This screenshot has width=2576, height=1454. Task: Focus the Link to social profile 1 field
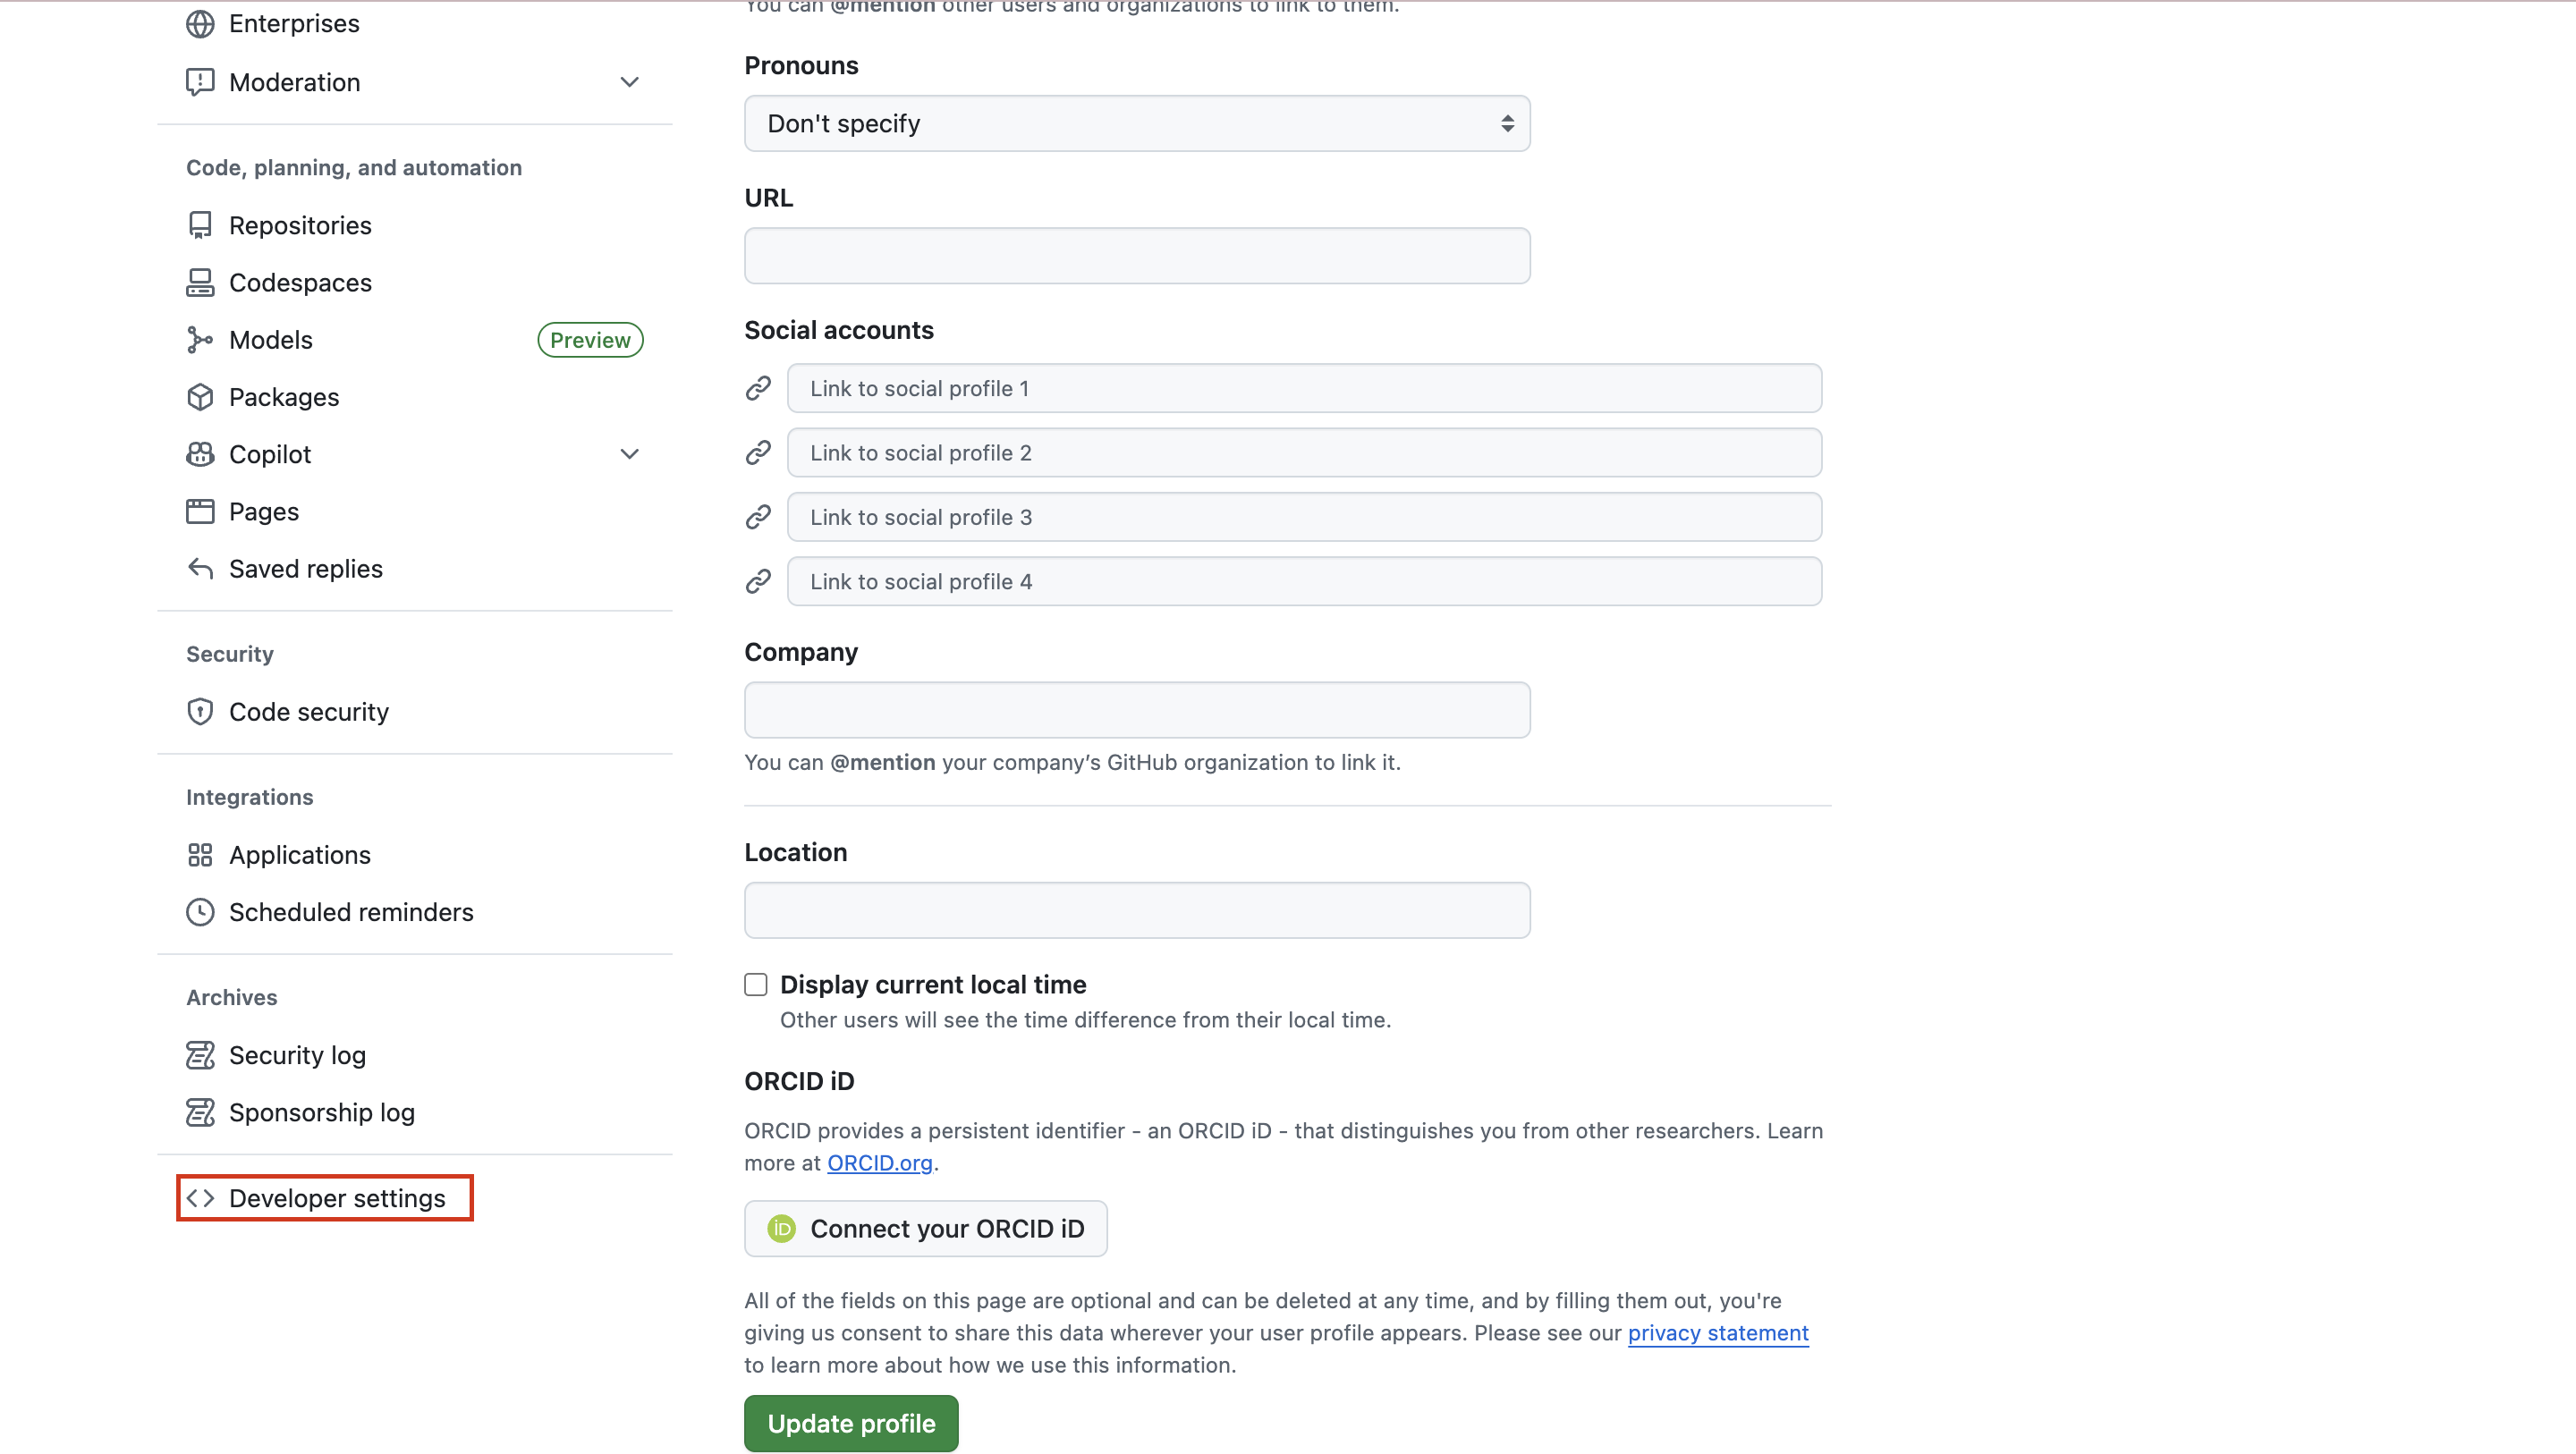1303,389
